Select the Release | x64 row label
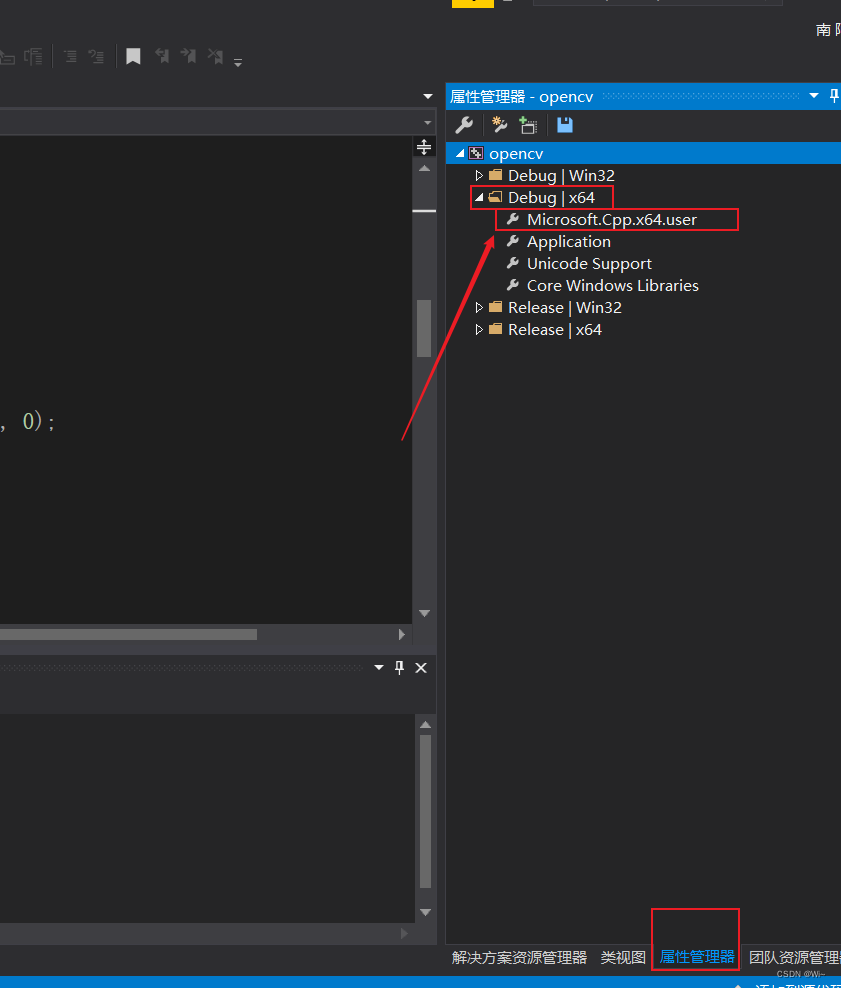 click(x=554, y=330)
